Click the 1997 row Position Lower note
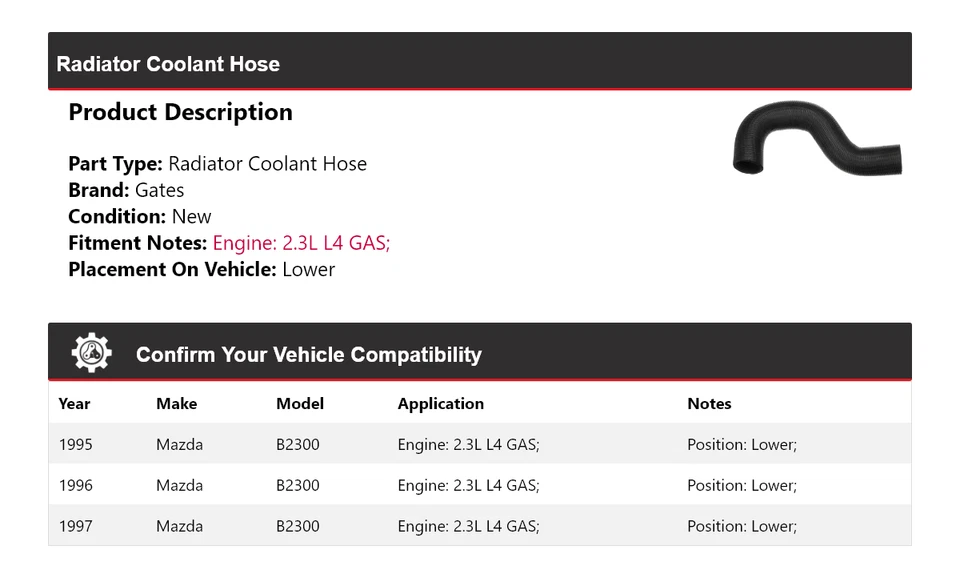 [741, 526]
